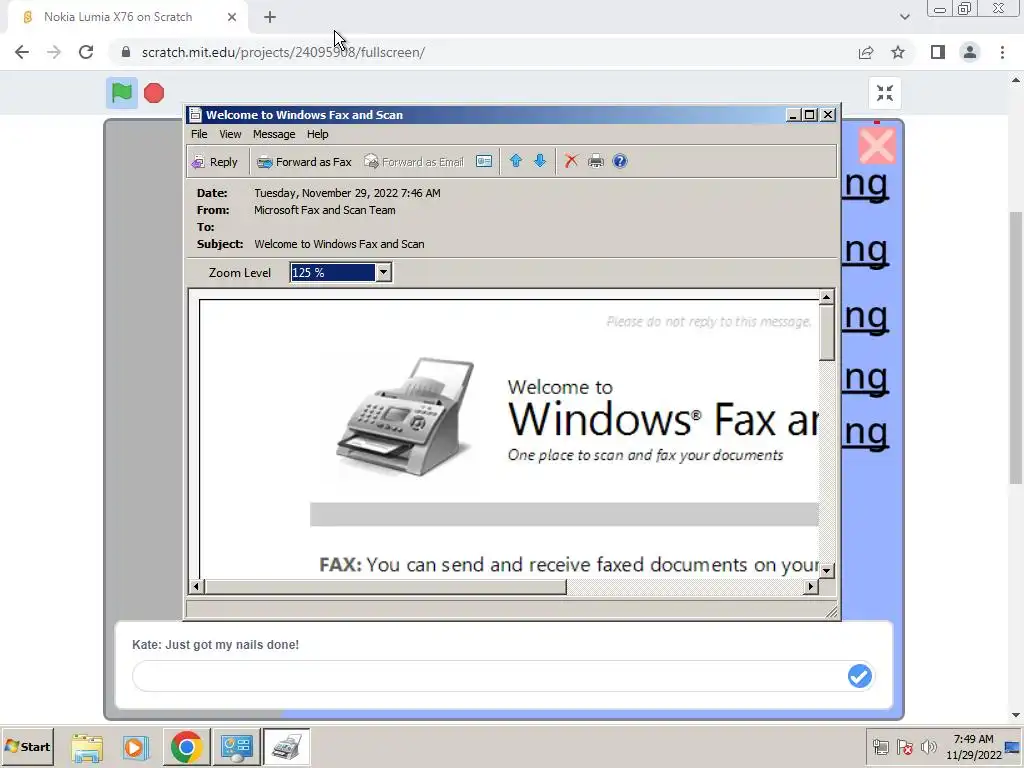Viewport: 1024px width, 768px height.
Task: Click the red X delete icon
Action: [571, 161]
